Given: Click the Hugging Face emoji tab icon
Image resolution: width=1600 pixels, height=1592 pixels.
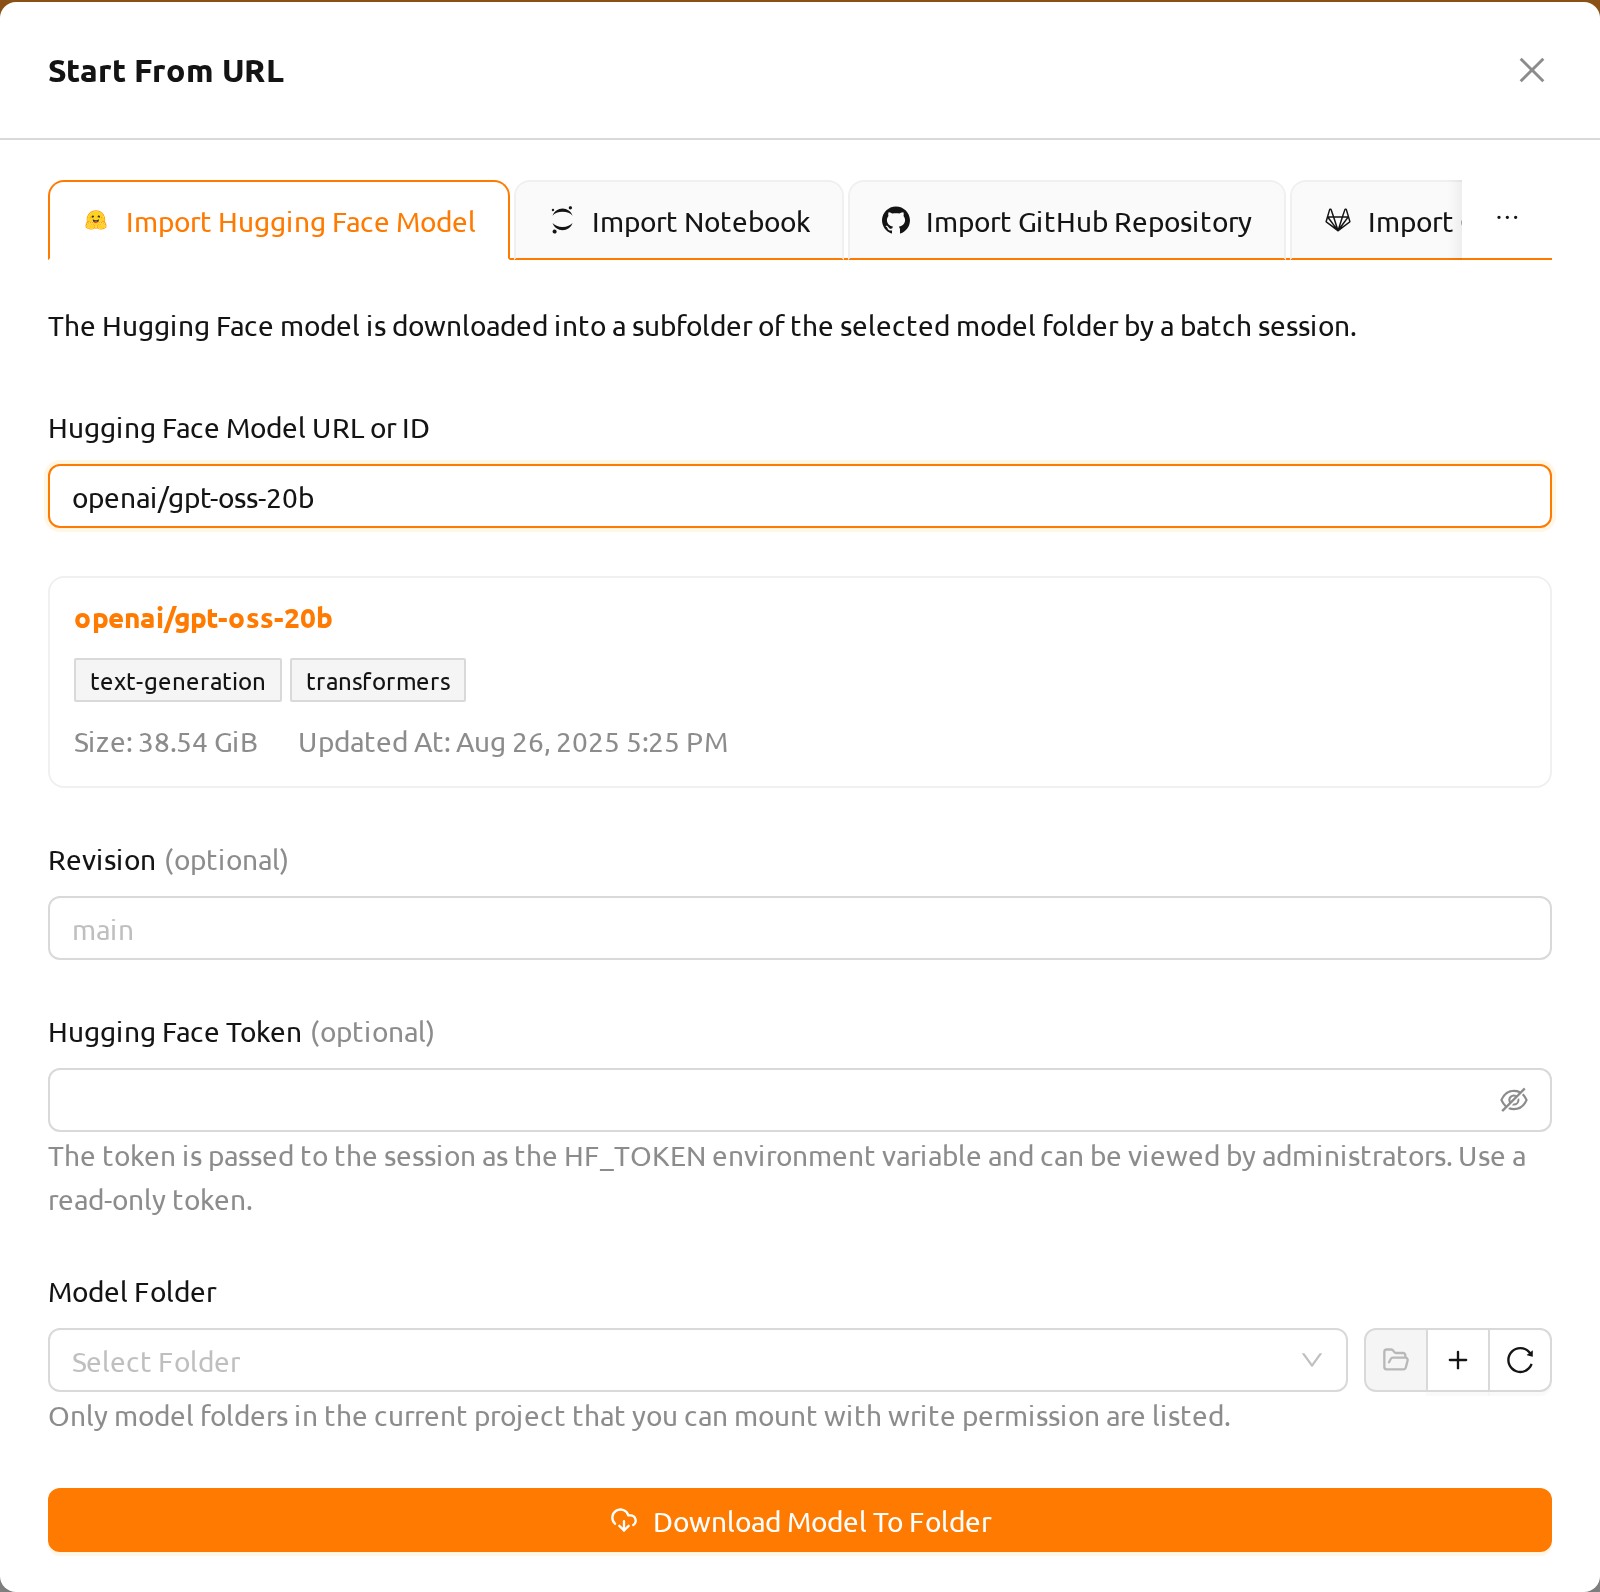Looking at the screenshot, I should click(x=96, y=221).
